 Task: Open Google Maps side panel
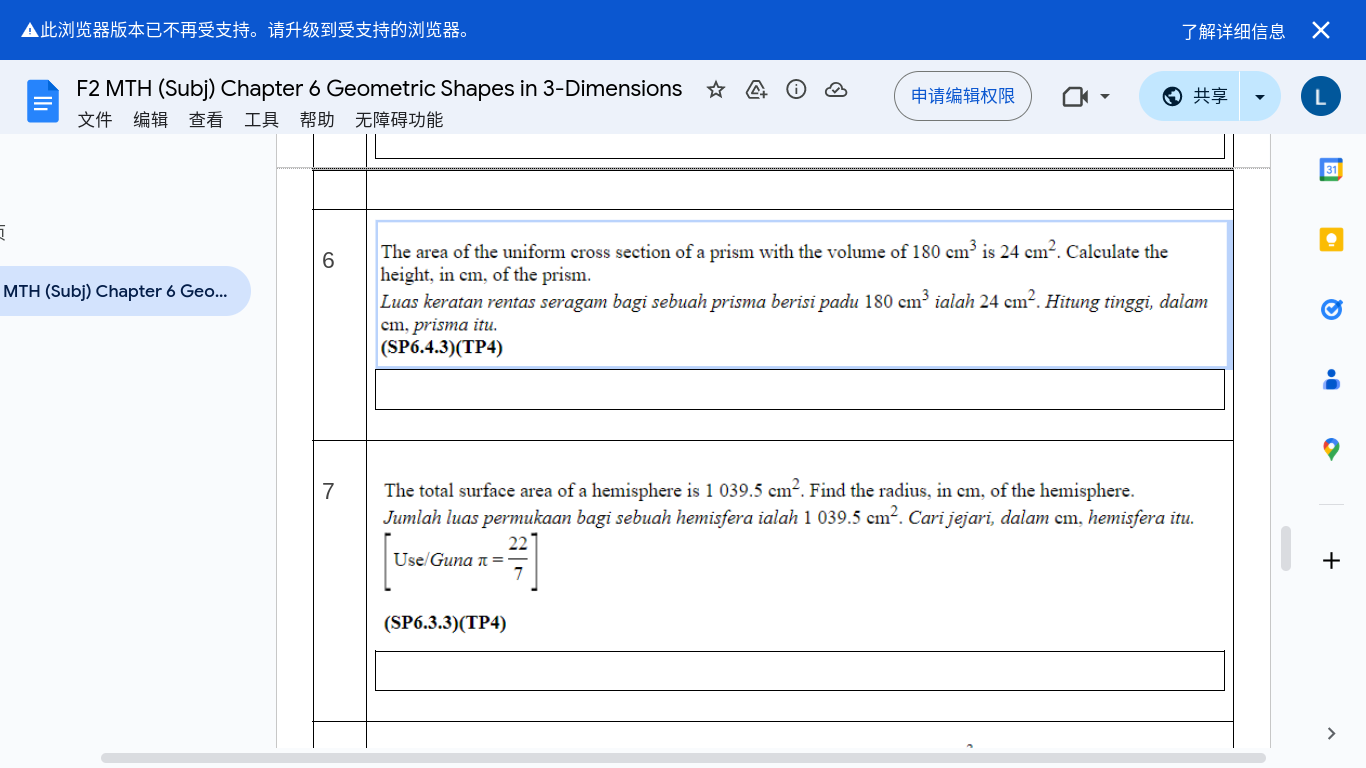[x=1331, y=450]
